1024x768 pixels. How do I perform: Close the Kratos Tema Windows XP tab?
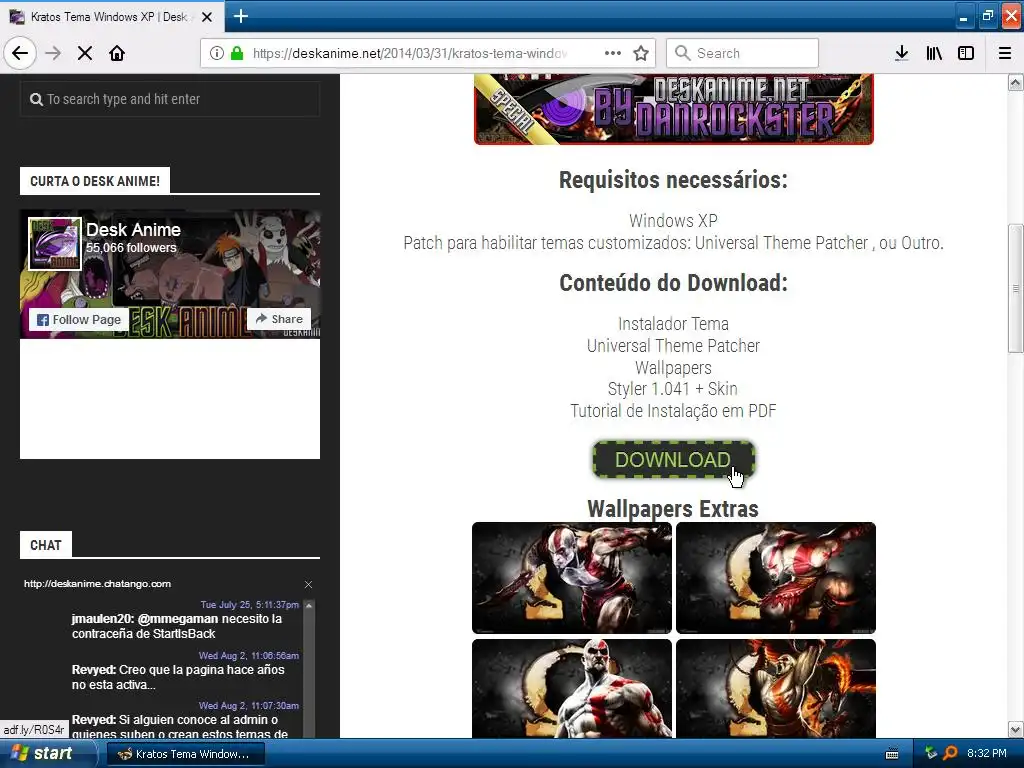[x=207, y=17]
